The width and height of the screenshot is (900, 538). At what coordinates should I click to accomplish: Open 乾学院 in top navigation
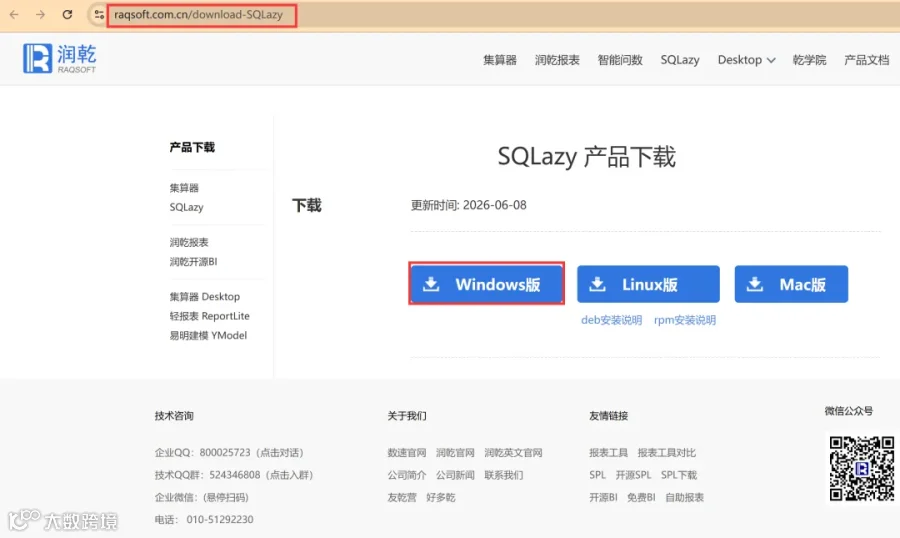809,60
